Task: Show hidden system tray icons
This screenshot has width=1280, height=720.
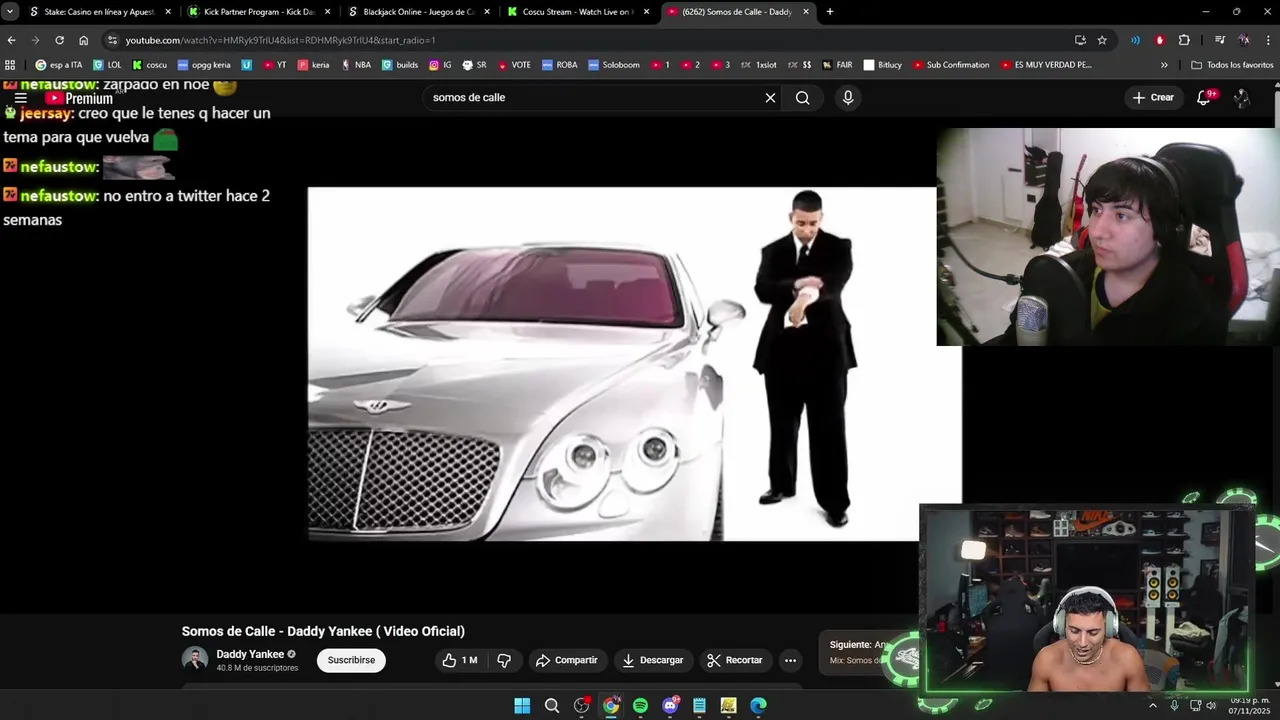Action: 1152,706
